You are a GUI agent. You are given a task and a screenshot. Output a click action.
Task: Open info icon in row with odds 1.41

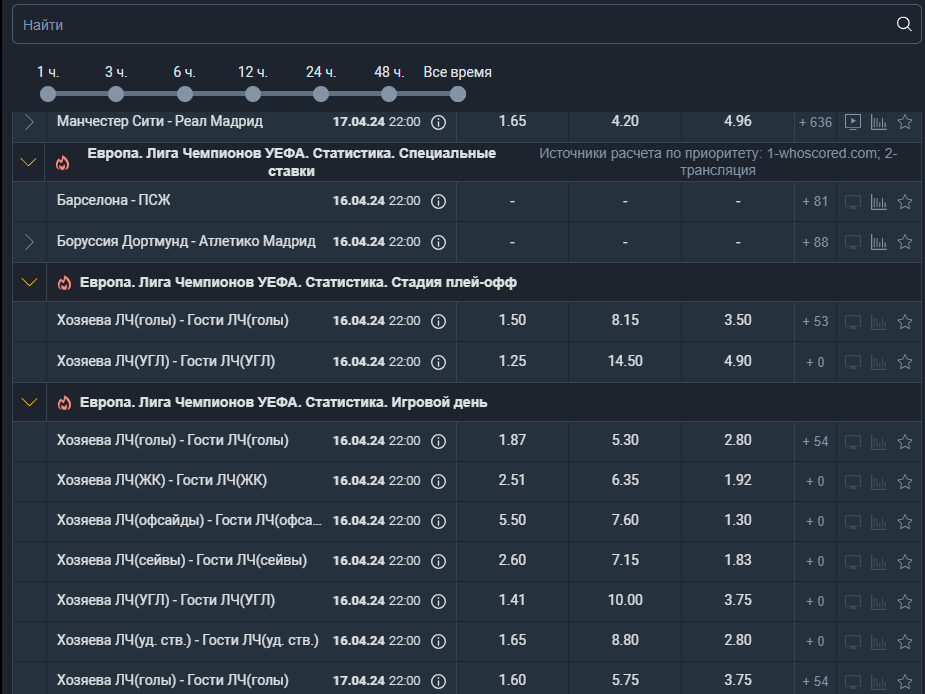point(438,601)
